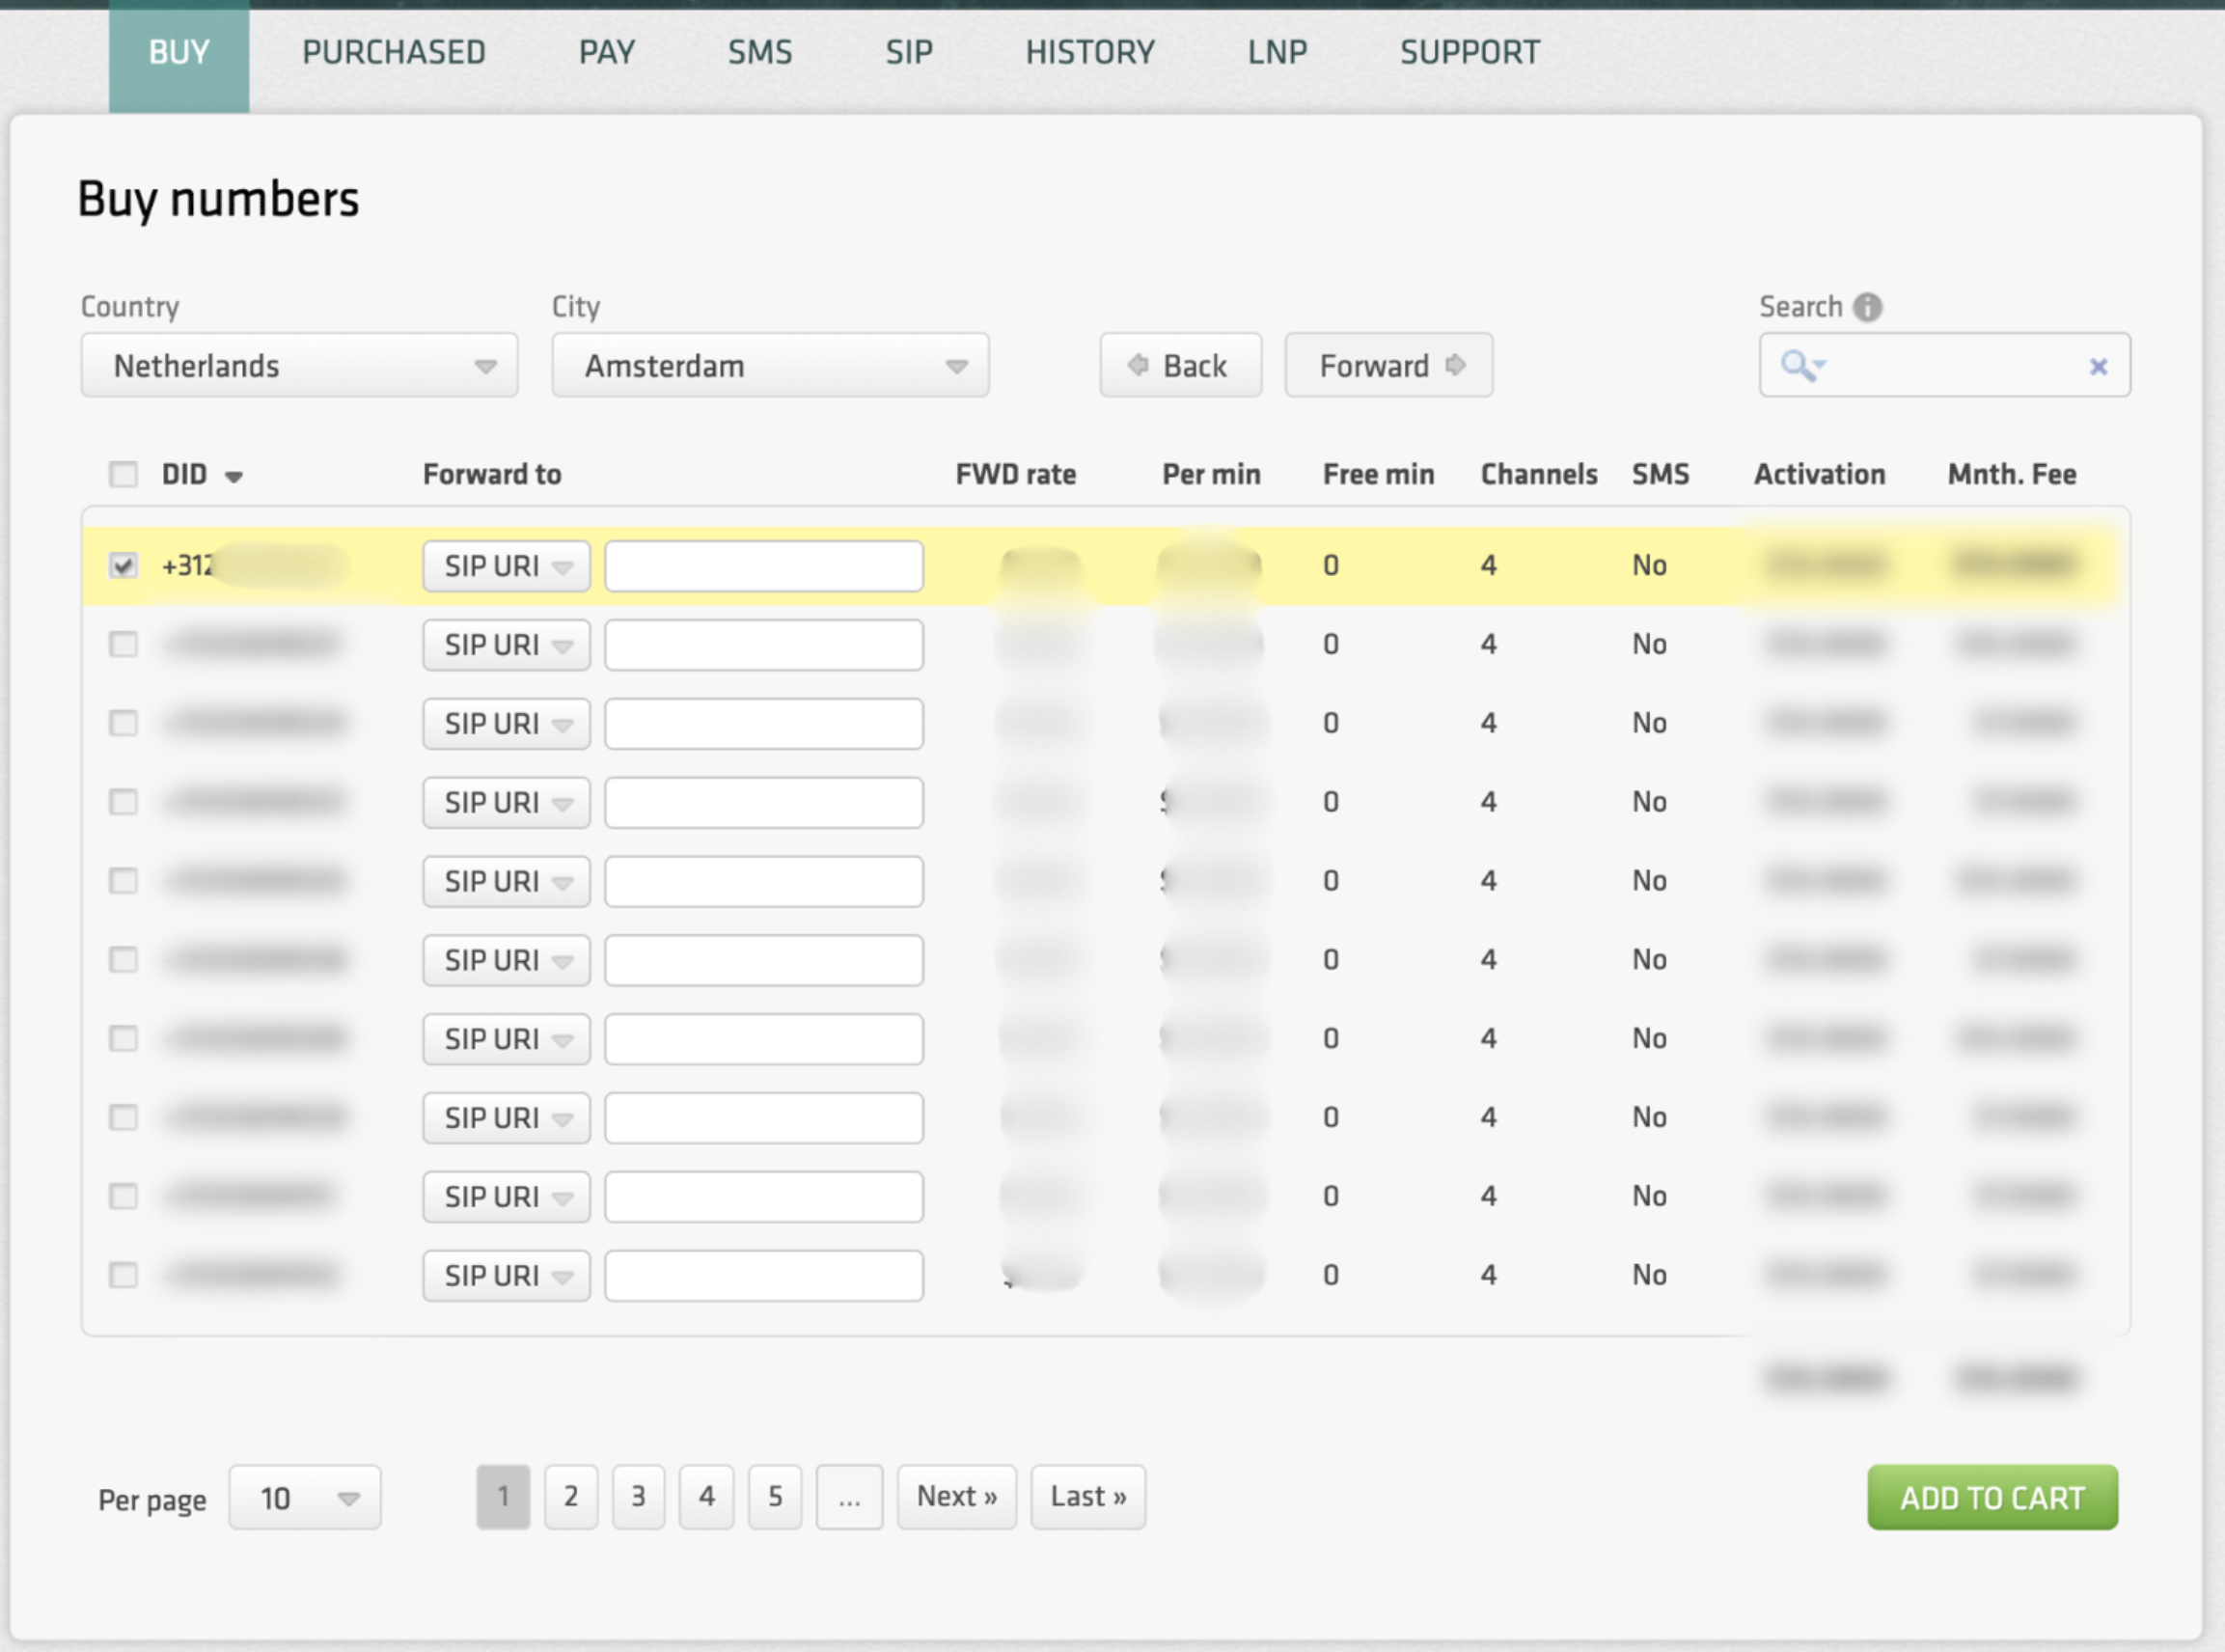Click the Back button
The image size is (2225, 1652).
point(1180,366)
